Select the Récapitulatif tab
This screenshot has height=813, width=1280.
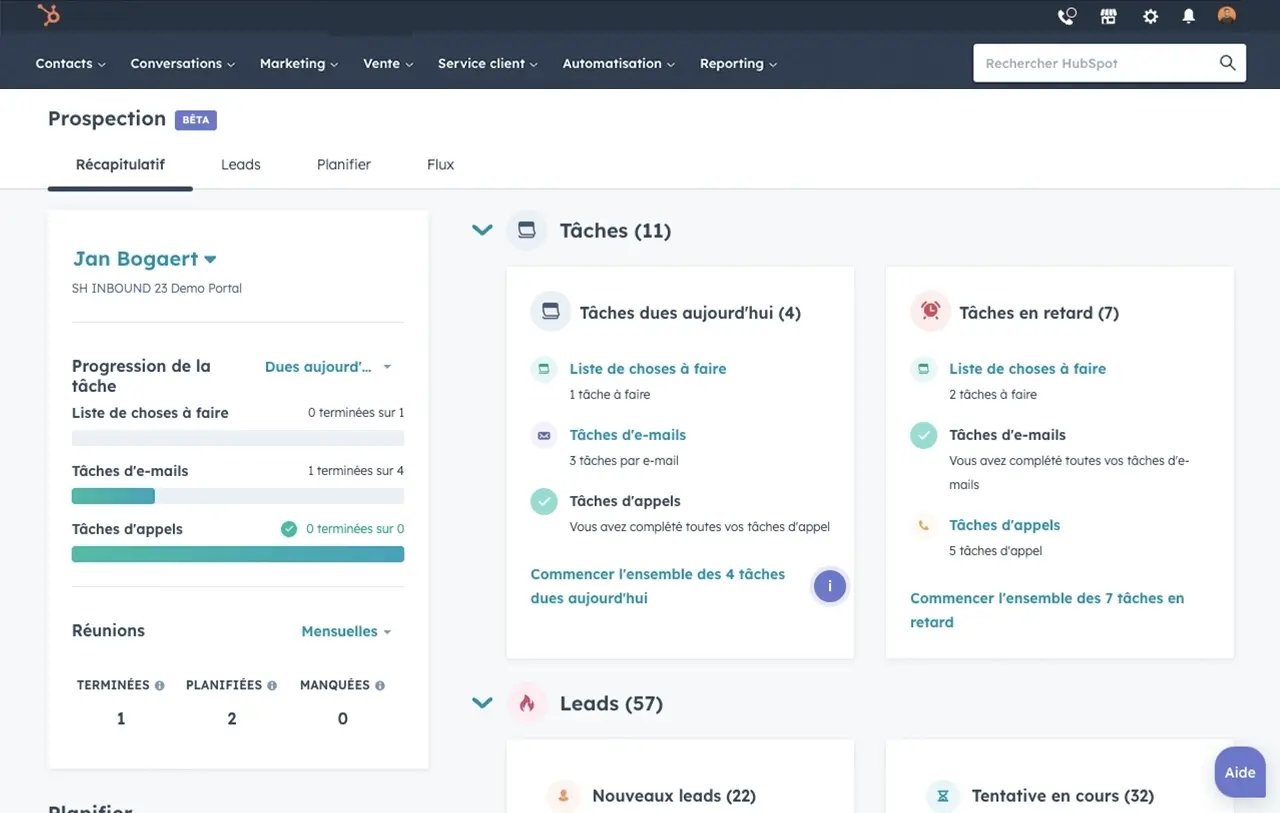(120, 164)
